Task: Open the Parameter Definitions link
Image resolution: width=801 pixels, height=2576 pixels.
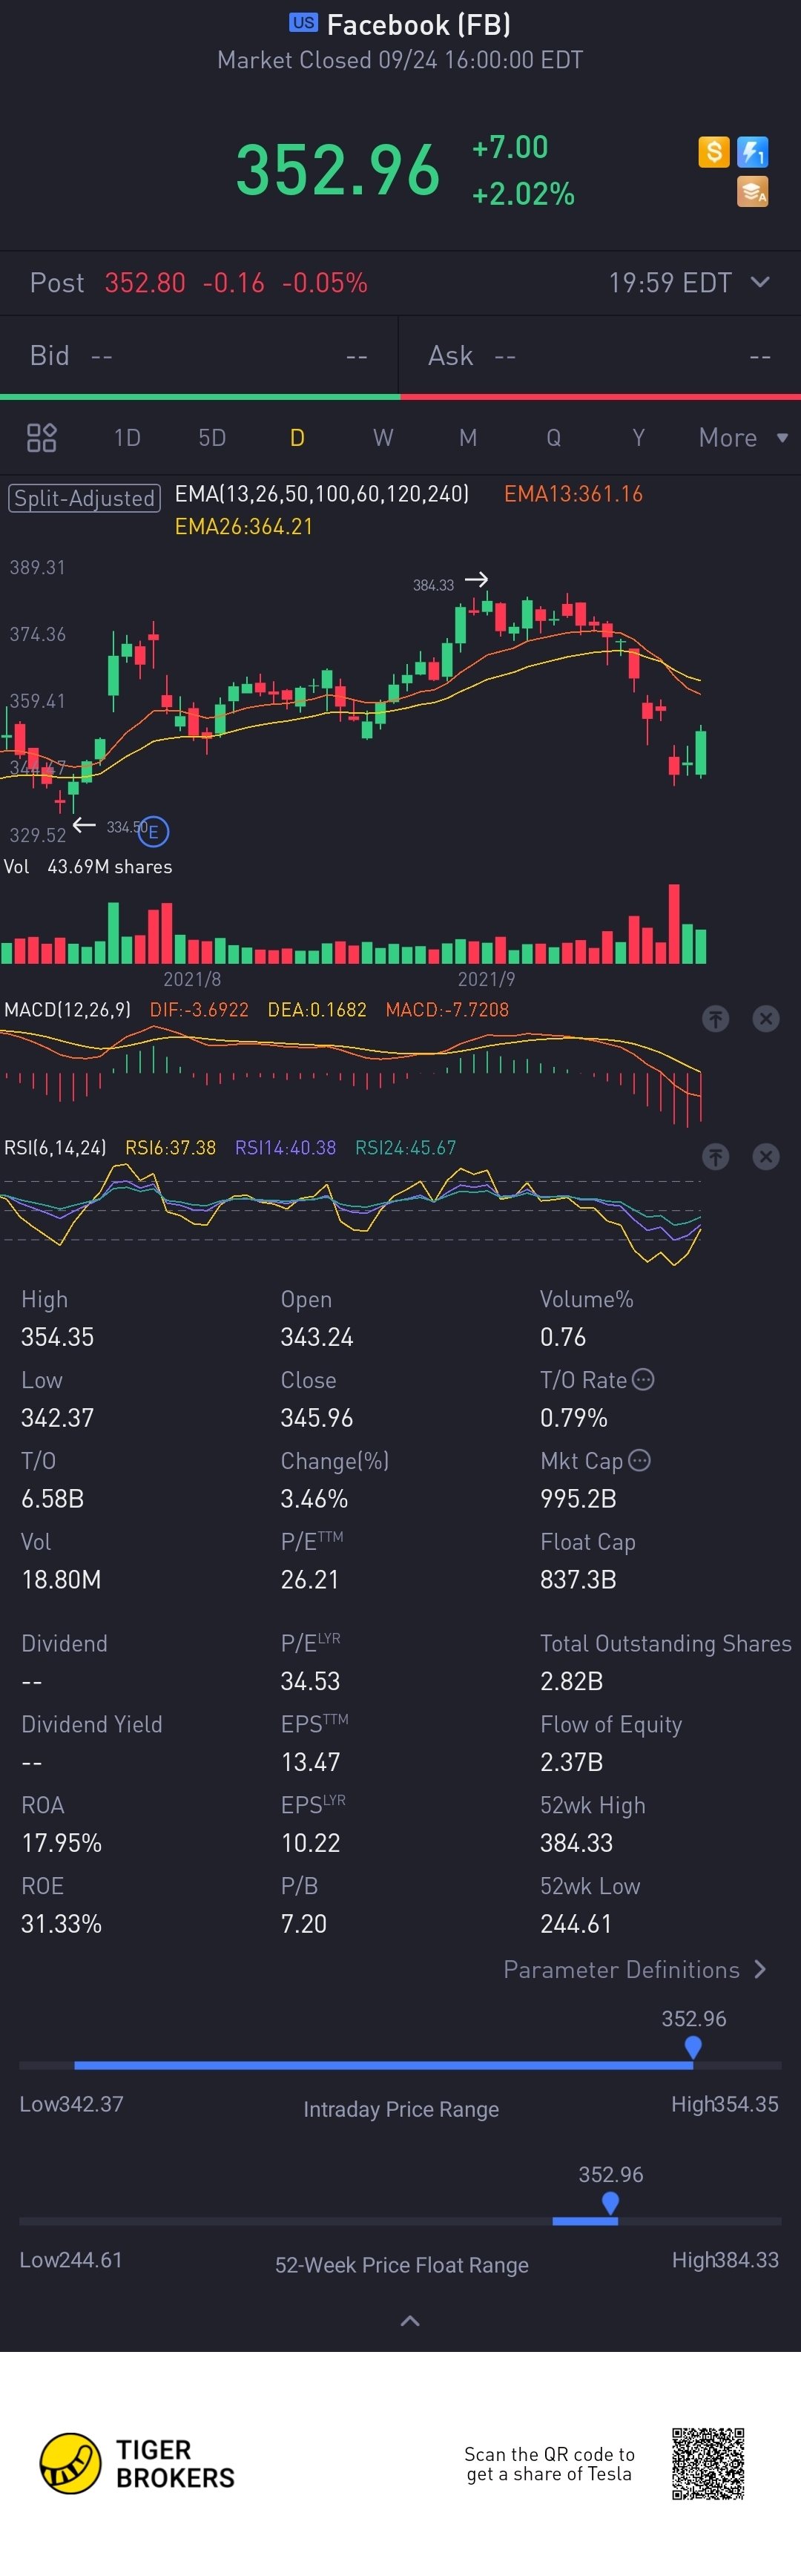Action: coord(635,1970)
